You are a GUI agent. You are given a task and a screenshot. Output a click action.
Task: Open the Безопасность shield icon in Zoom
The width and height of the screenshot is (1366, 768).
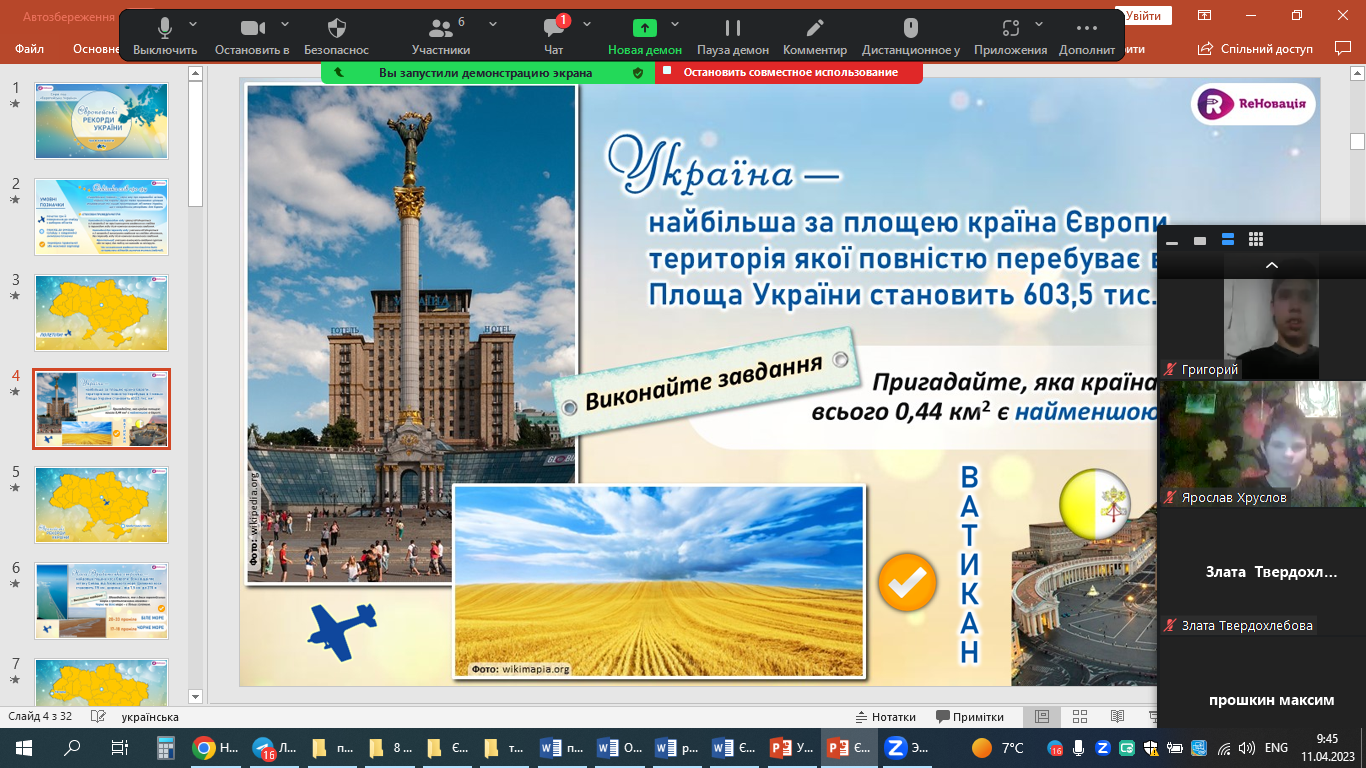point(336,28)
